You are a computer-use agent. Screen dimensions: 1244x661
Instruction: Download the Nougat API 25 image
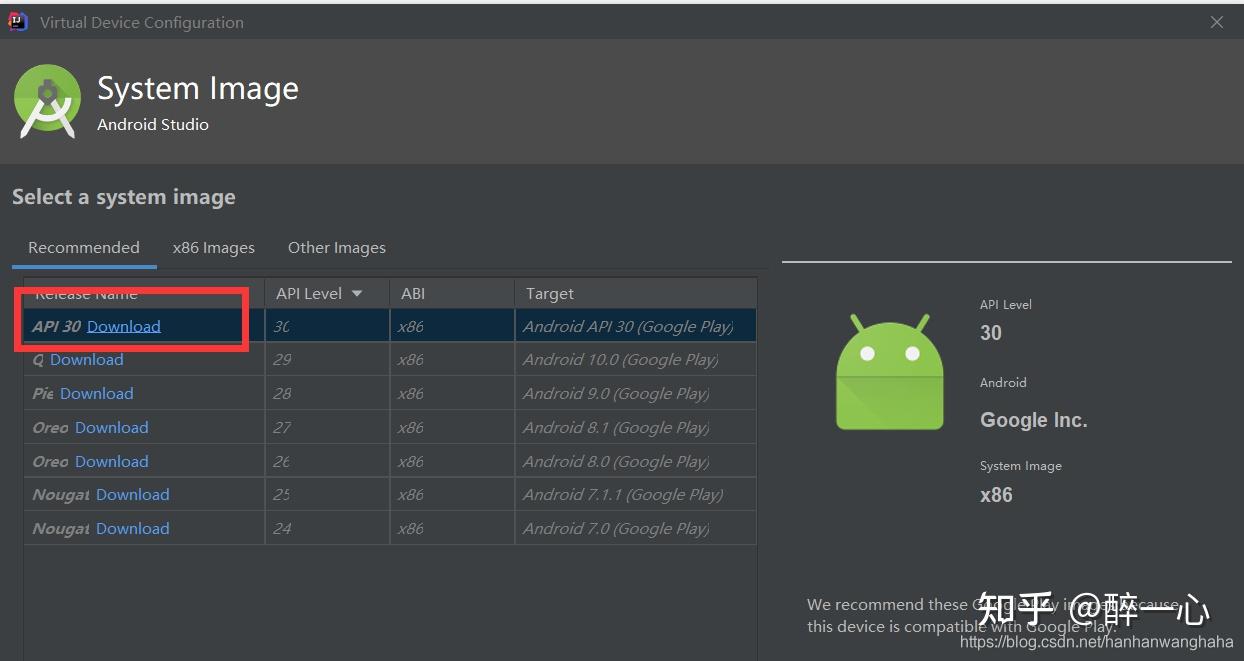tap(132, 495)
